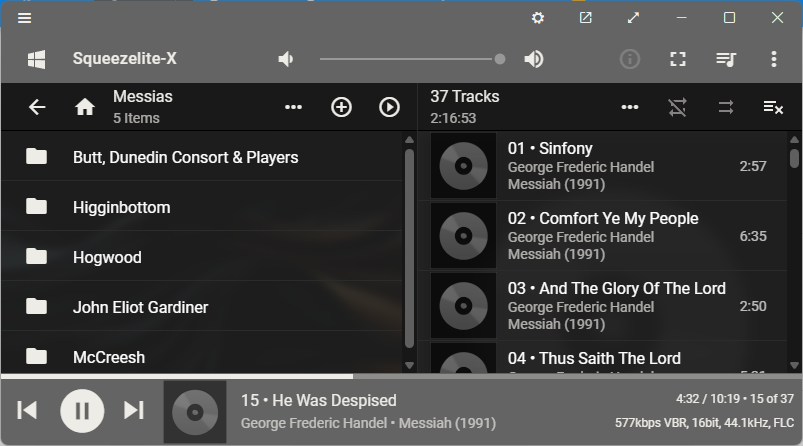This screenshot has height=446, width=803.
Task: Maximize the Squeezelite-X window
Action: click(729, 18)
